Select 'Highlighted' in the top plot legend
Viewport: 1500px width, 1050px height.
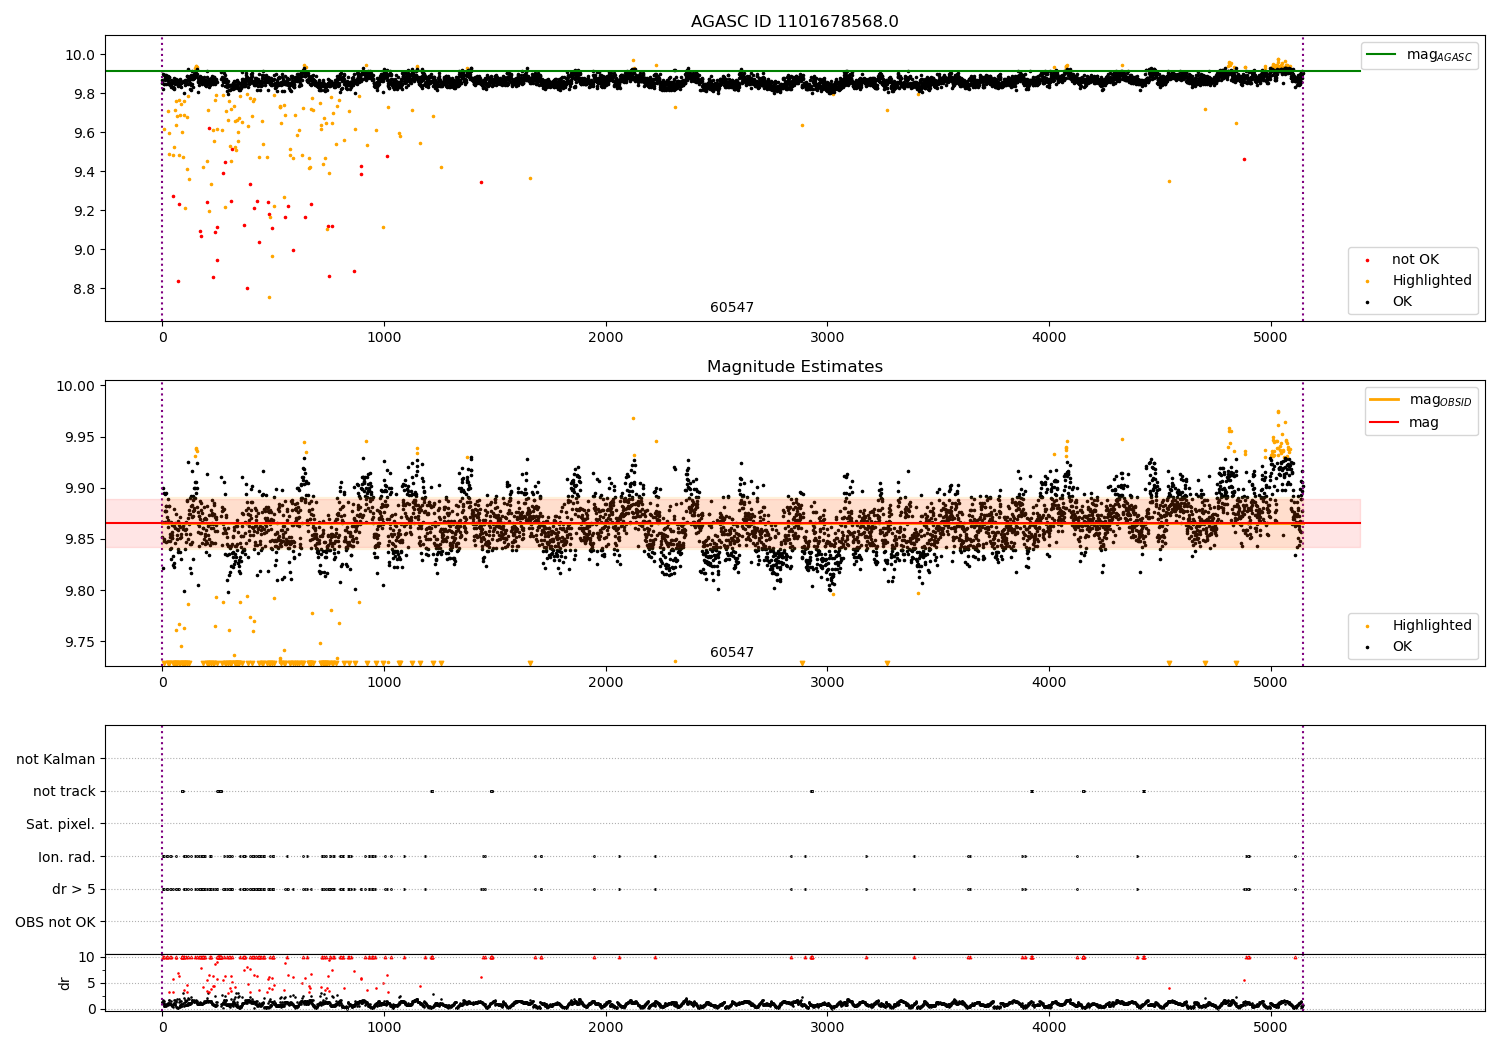[1432, 281]
